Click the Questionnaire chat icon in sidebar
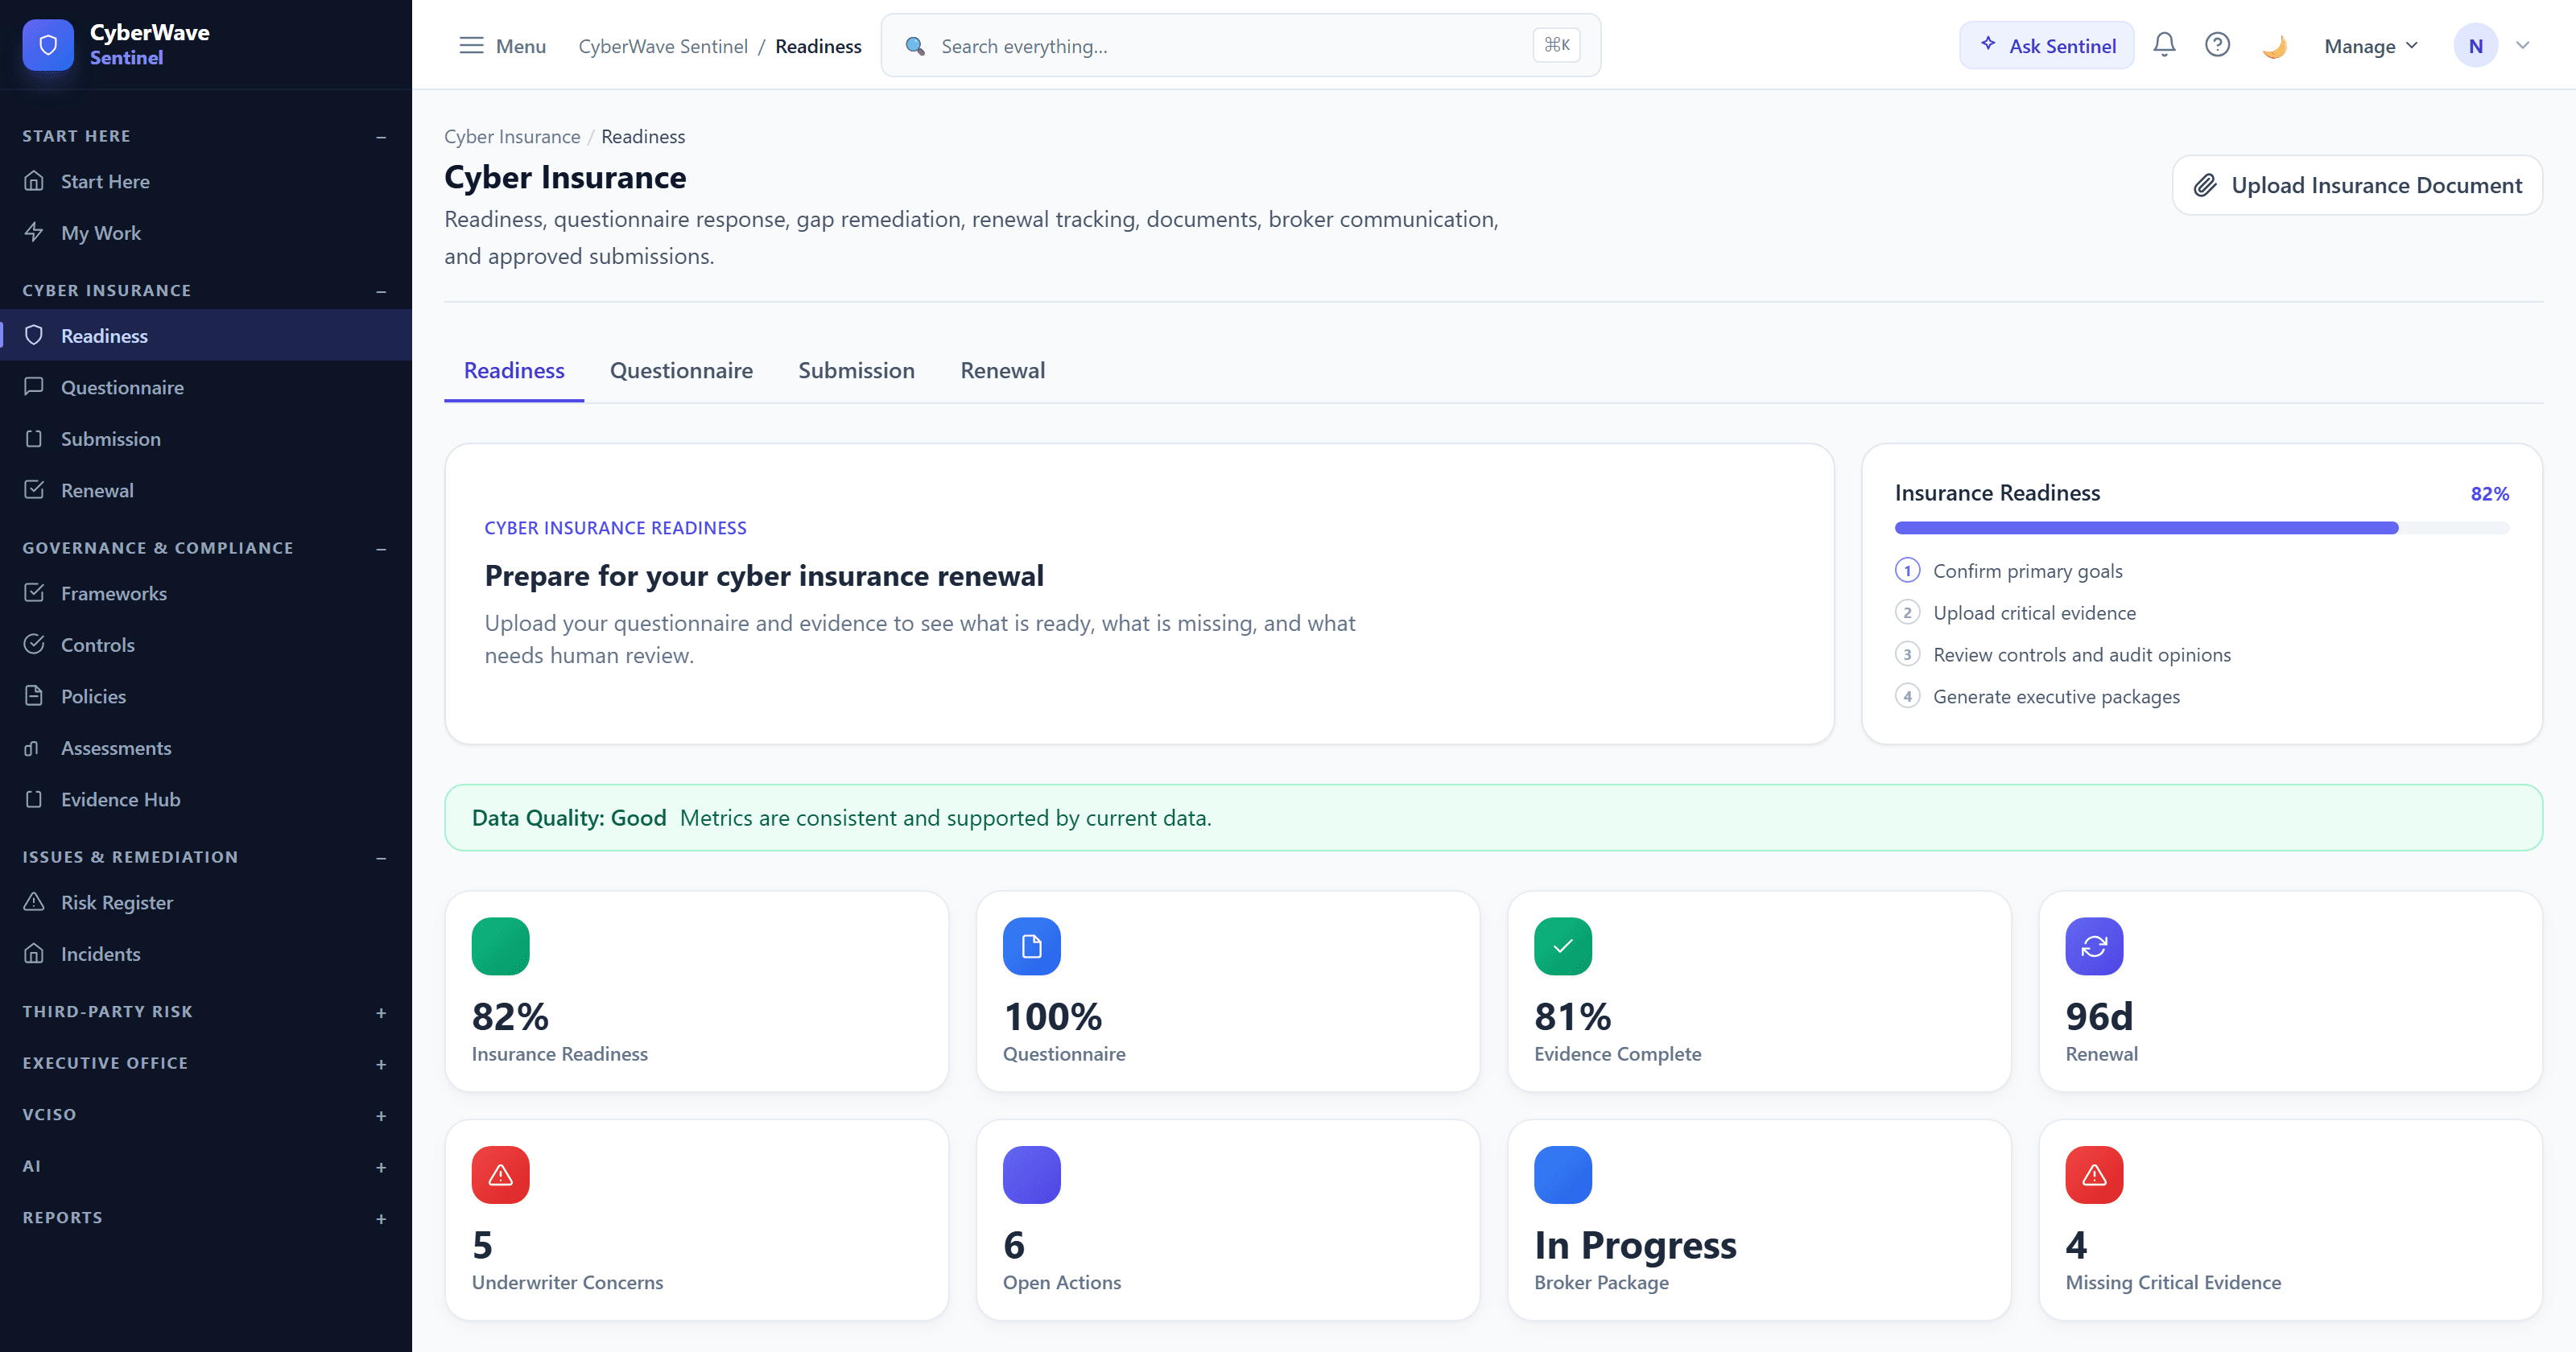 coord(34,387)
